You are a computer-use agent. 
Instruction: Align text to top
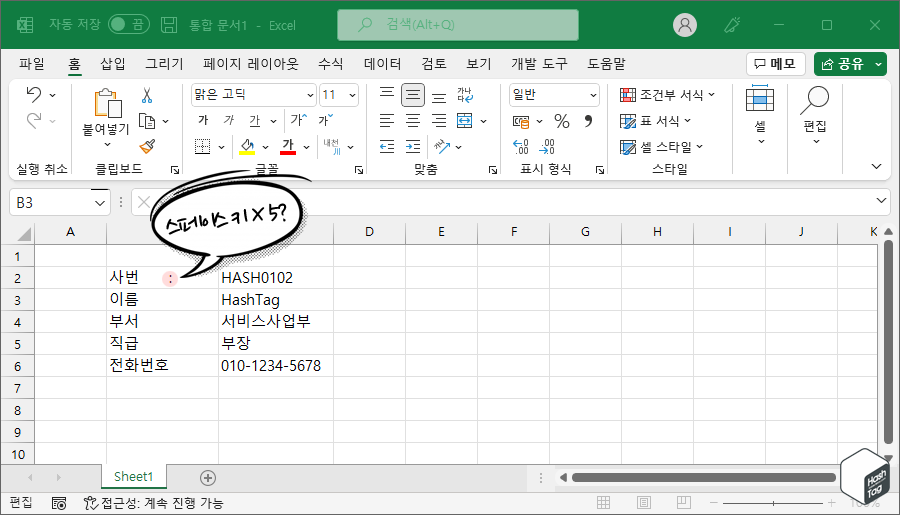pyautogui.click(x=387, y=94)
